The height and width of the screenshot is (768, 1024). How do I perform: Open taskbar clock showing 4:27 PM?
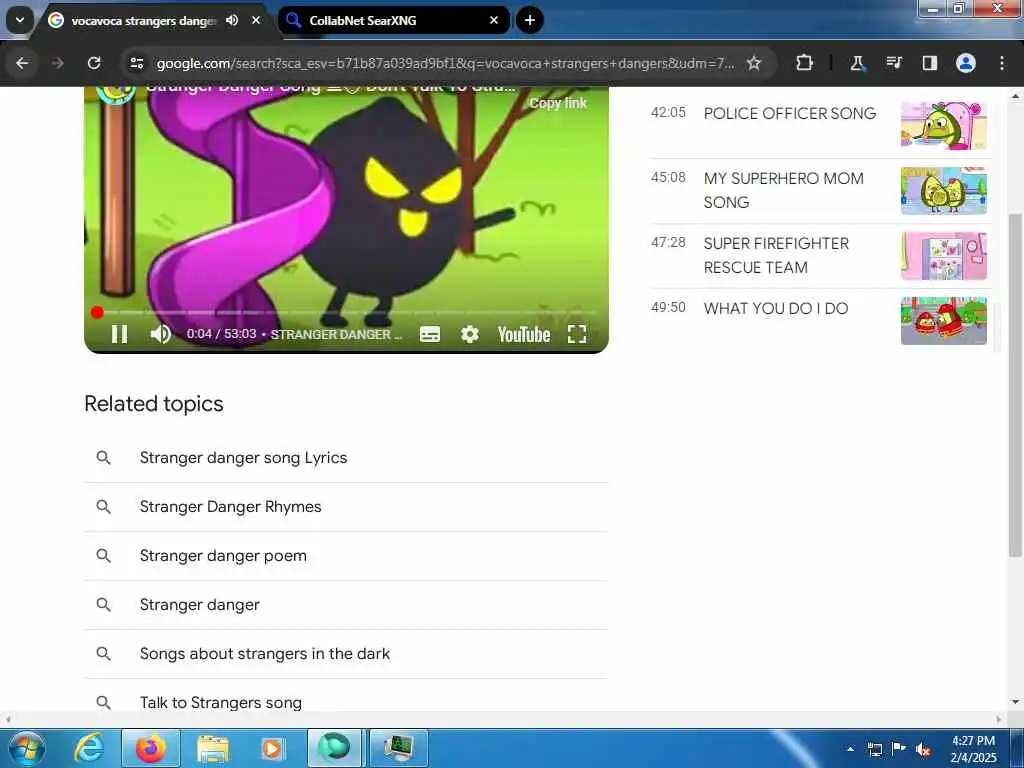click(x=973, y=749)
